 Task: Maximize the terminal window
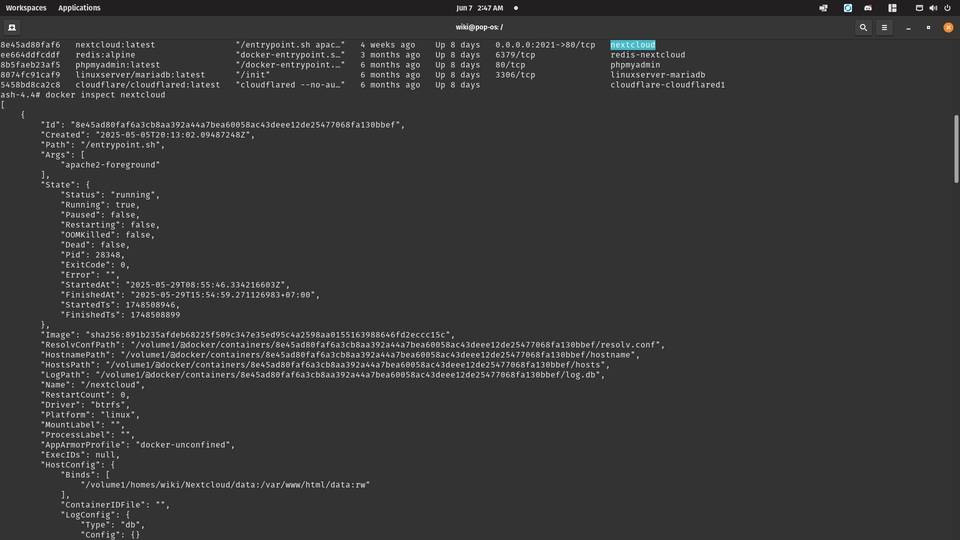(928, 28)
